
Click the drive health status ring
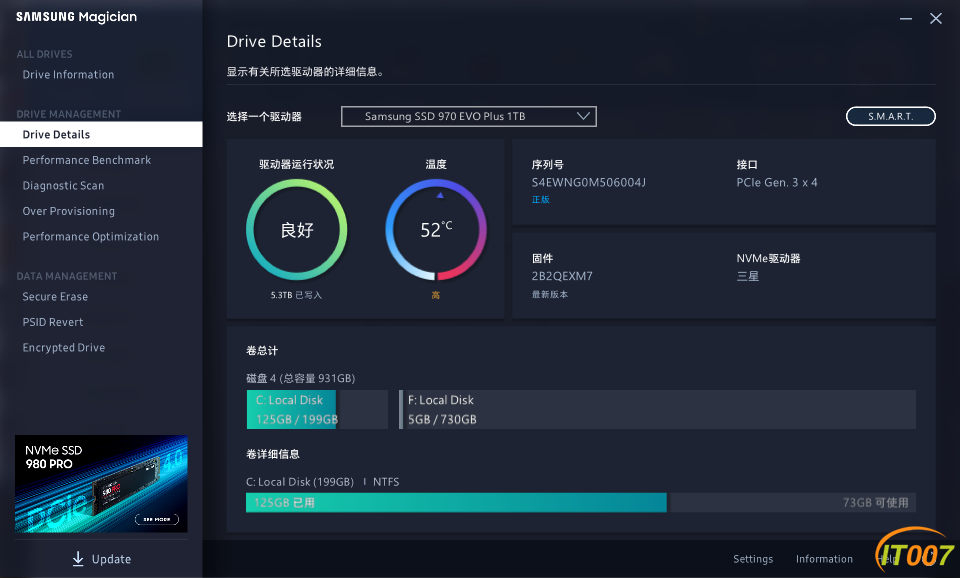(x=296, y=230)
